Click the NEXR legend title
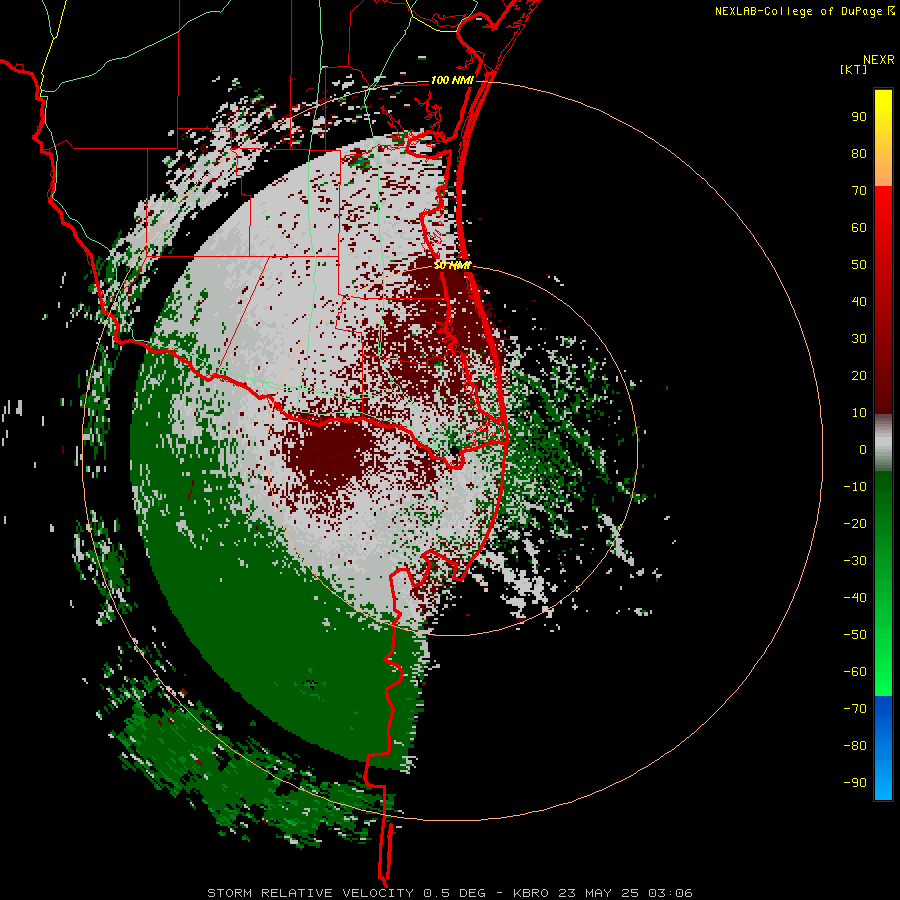 878,60
